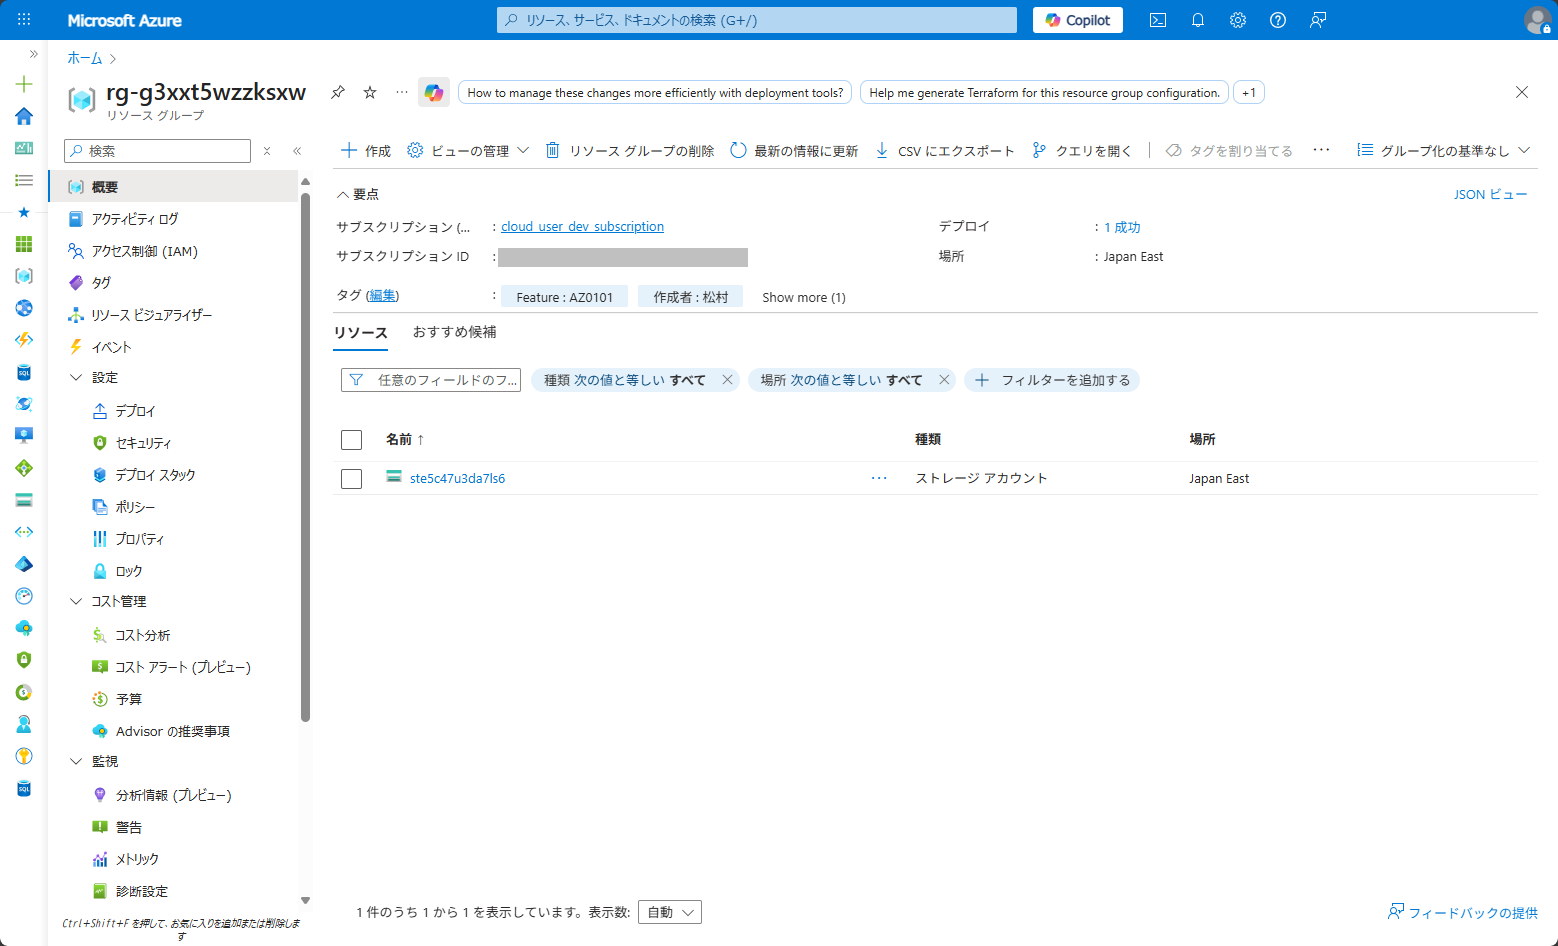1558x946 pixels.
Task: Open Azure Cloud Shell from the top bar
Action: click(x=1157, y=20)
